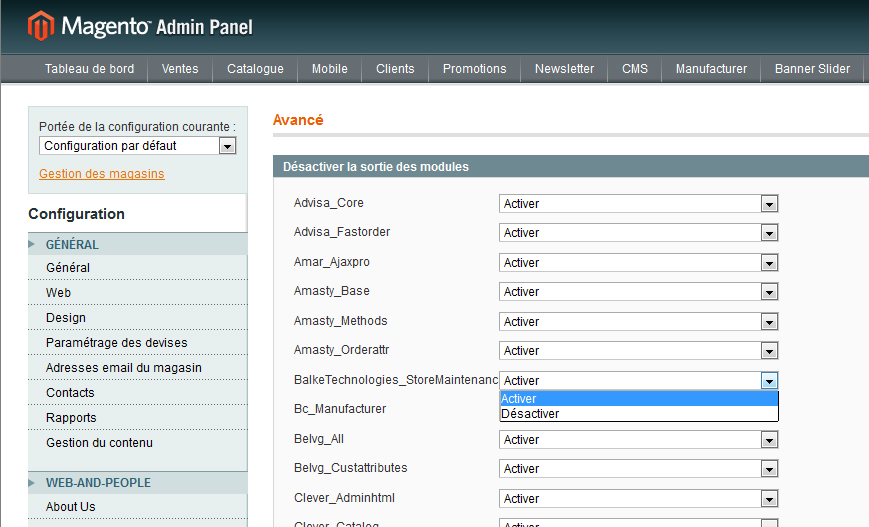
Task: Expand the WEB-AND-PEOPLE section arrow
Action: [x=32, y=483]
